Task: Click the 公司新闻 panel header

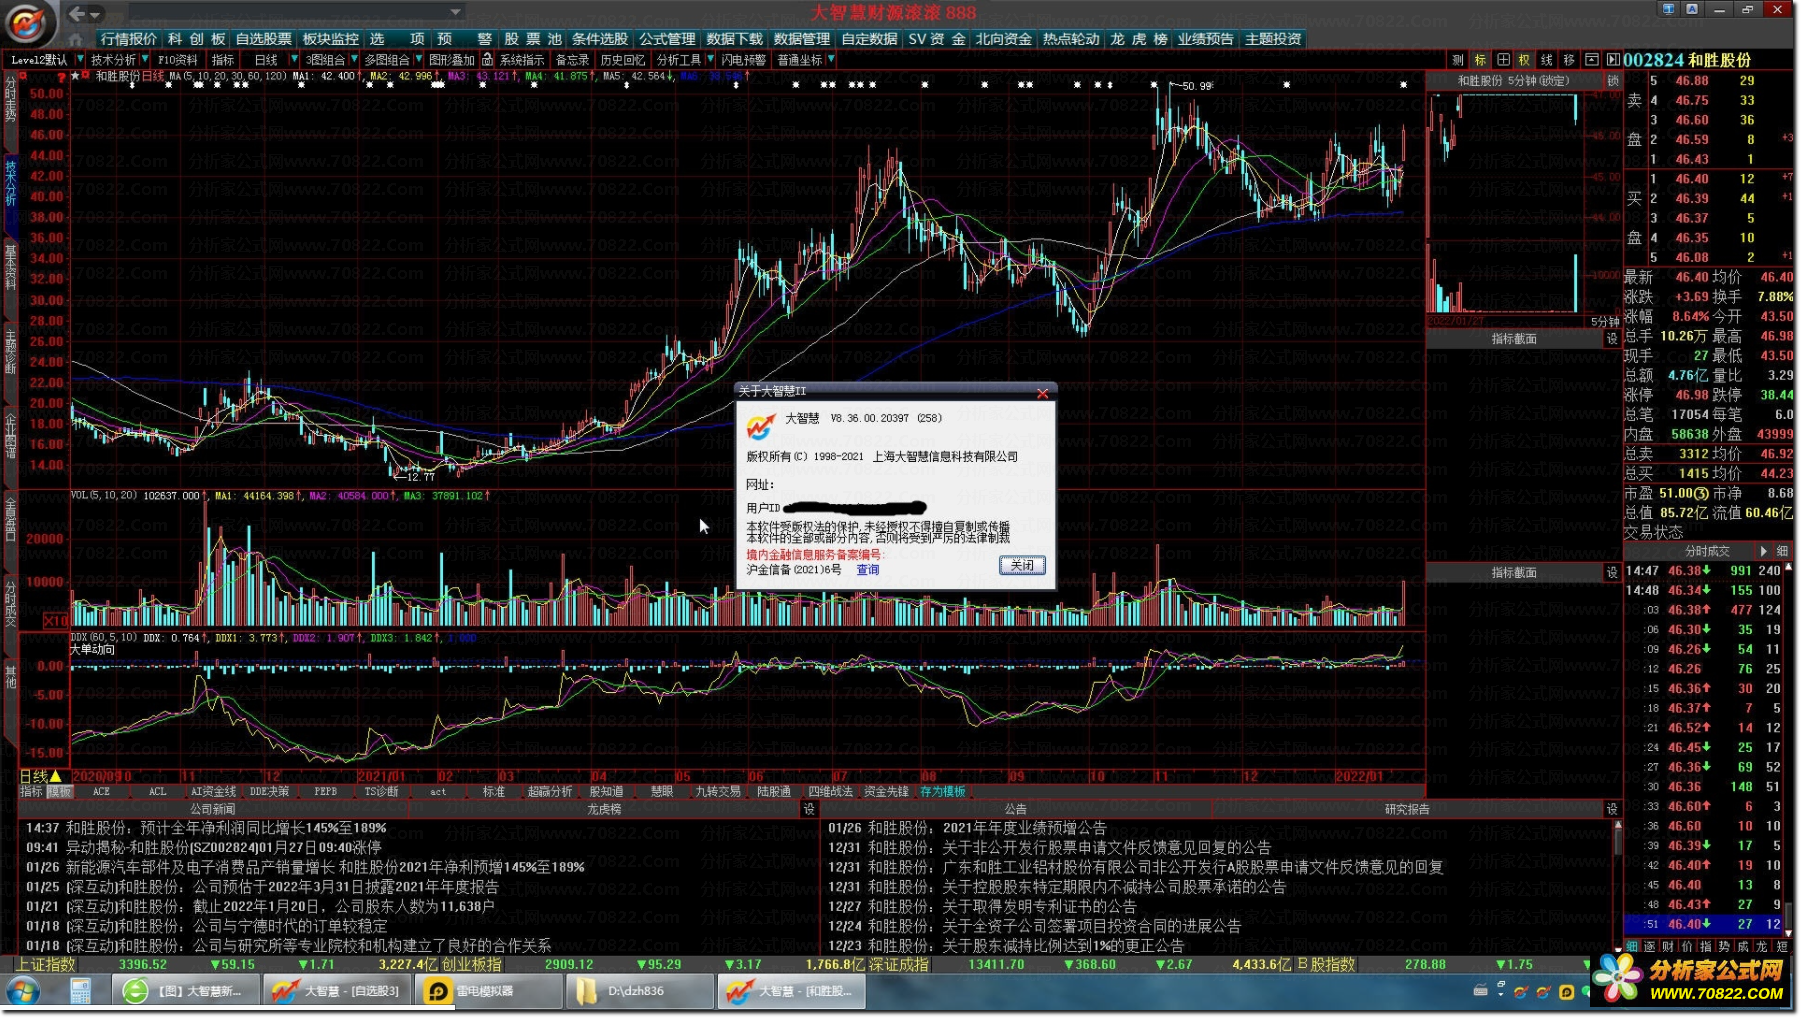Action: pos(213,809)
